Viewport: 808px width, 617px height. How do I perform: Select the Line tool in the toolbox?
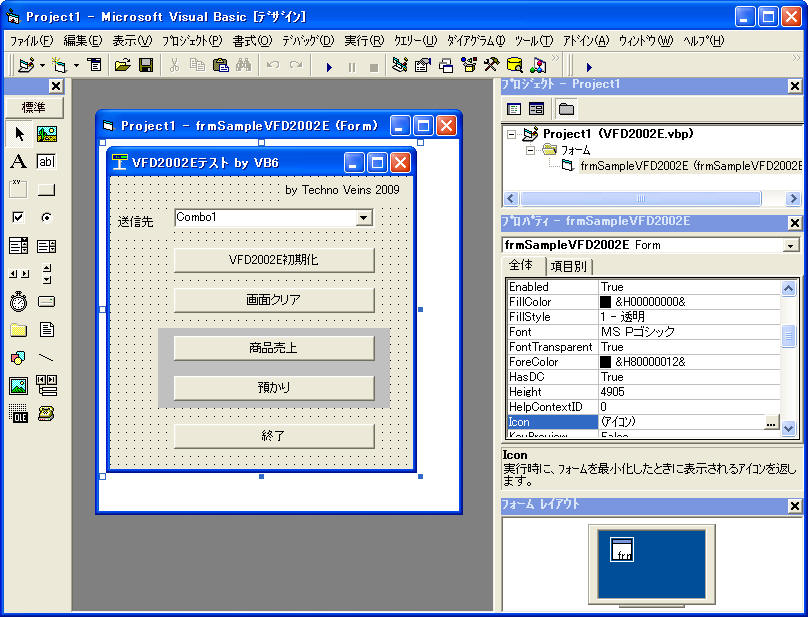[x=46, y=358]
